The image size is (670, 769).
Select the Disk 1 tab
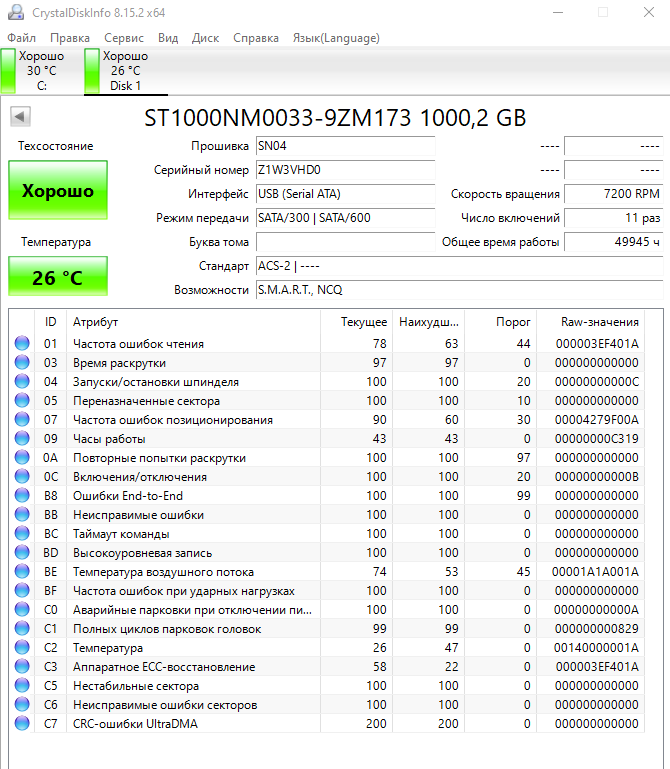(126, 71)
